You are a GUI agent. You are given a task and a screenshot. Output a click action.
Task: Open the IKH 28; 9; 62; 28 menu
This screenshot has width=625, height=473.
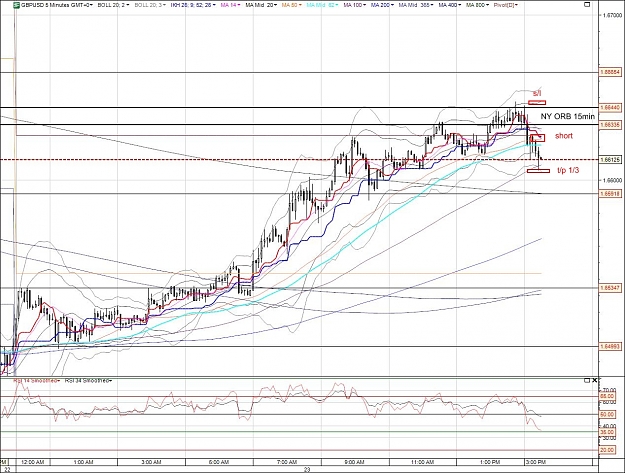pos(193,5)
